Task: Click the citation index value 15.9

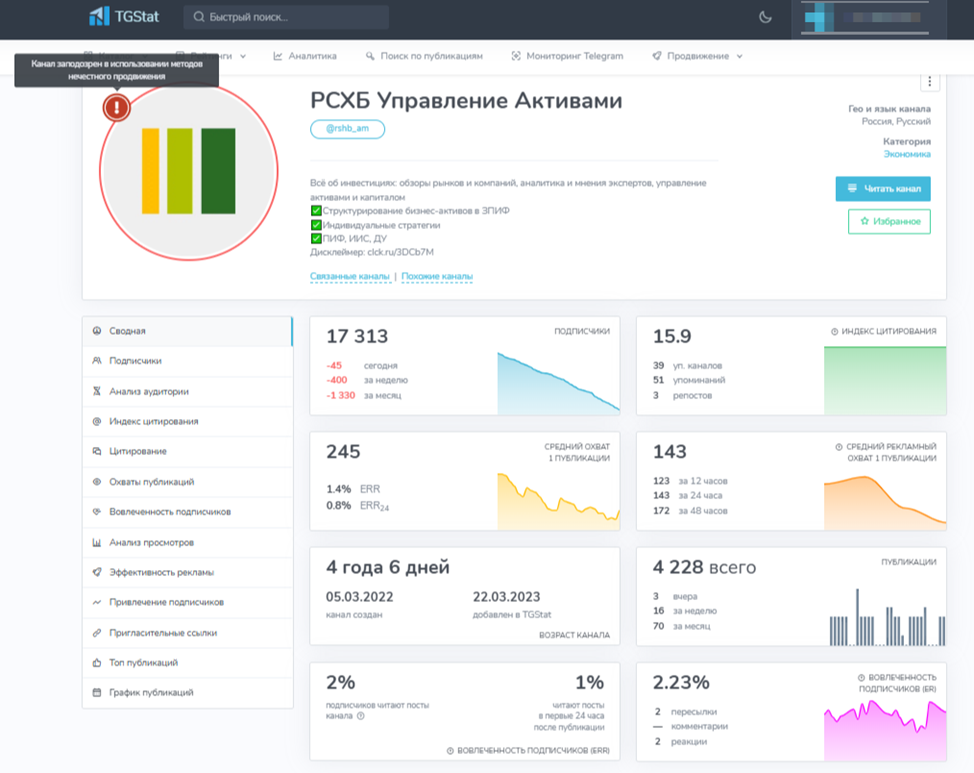Action: coord(671,336)
